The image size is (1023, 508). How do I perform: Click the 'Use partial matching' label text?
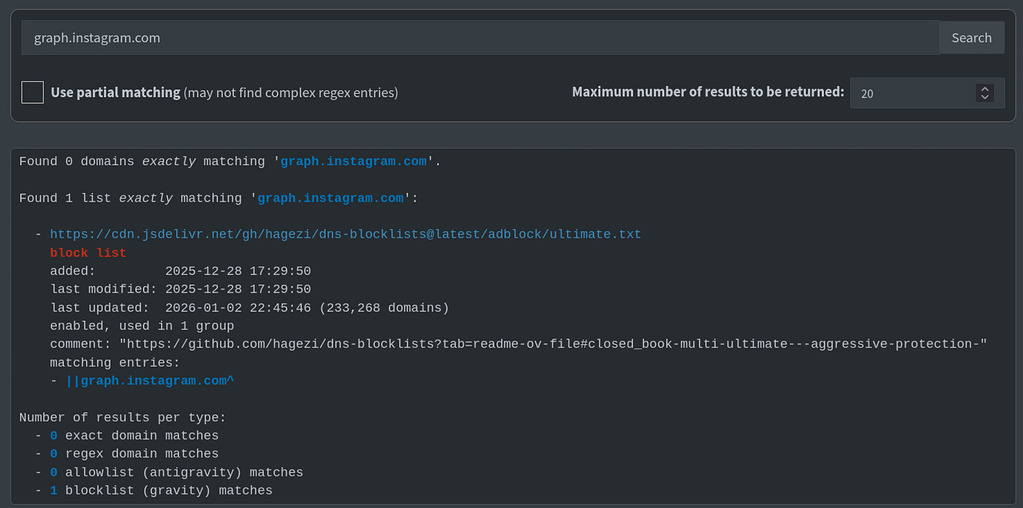click(x=115, y=93)
